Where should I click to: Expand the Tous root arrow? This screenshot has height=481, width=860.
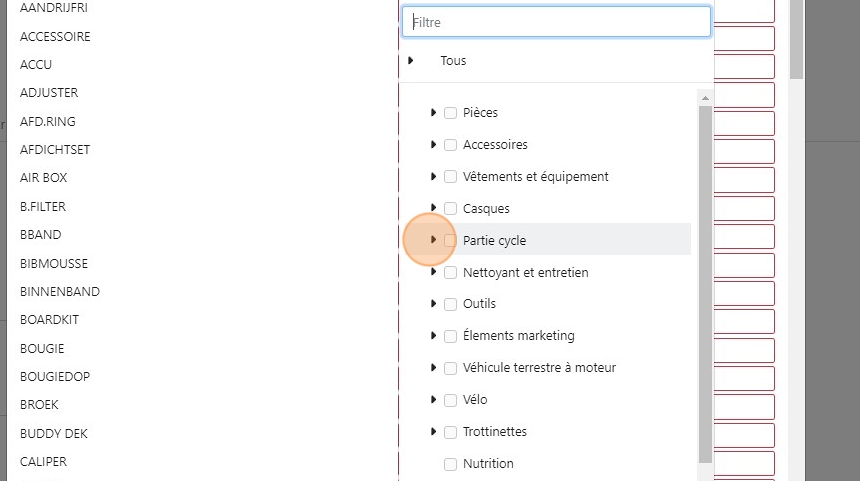tap(411, 61)
